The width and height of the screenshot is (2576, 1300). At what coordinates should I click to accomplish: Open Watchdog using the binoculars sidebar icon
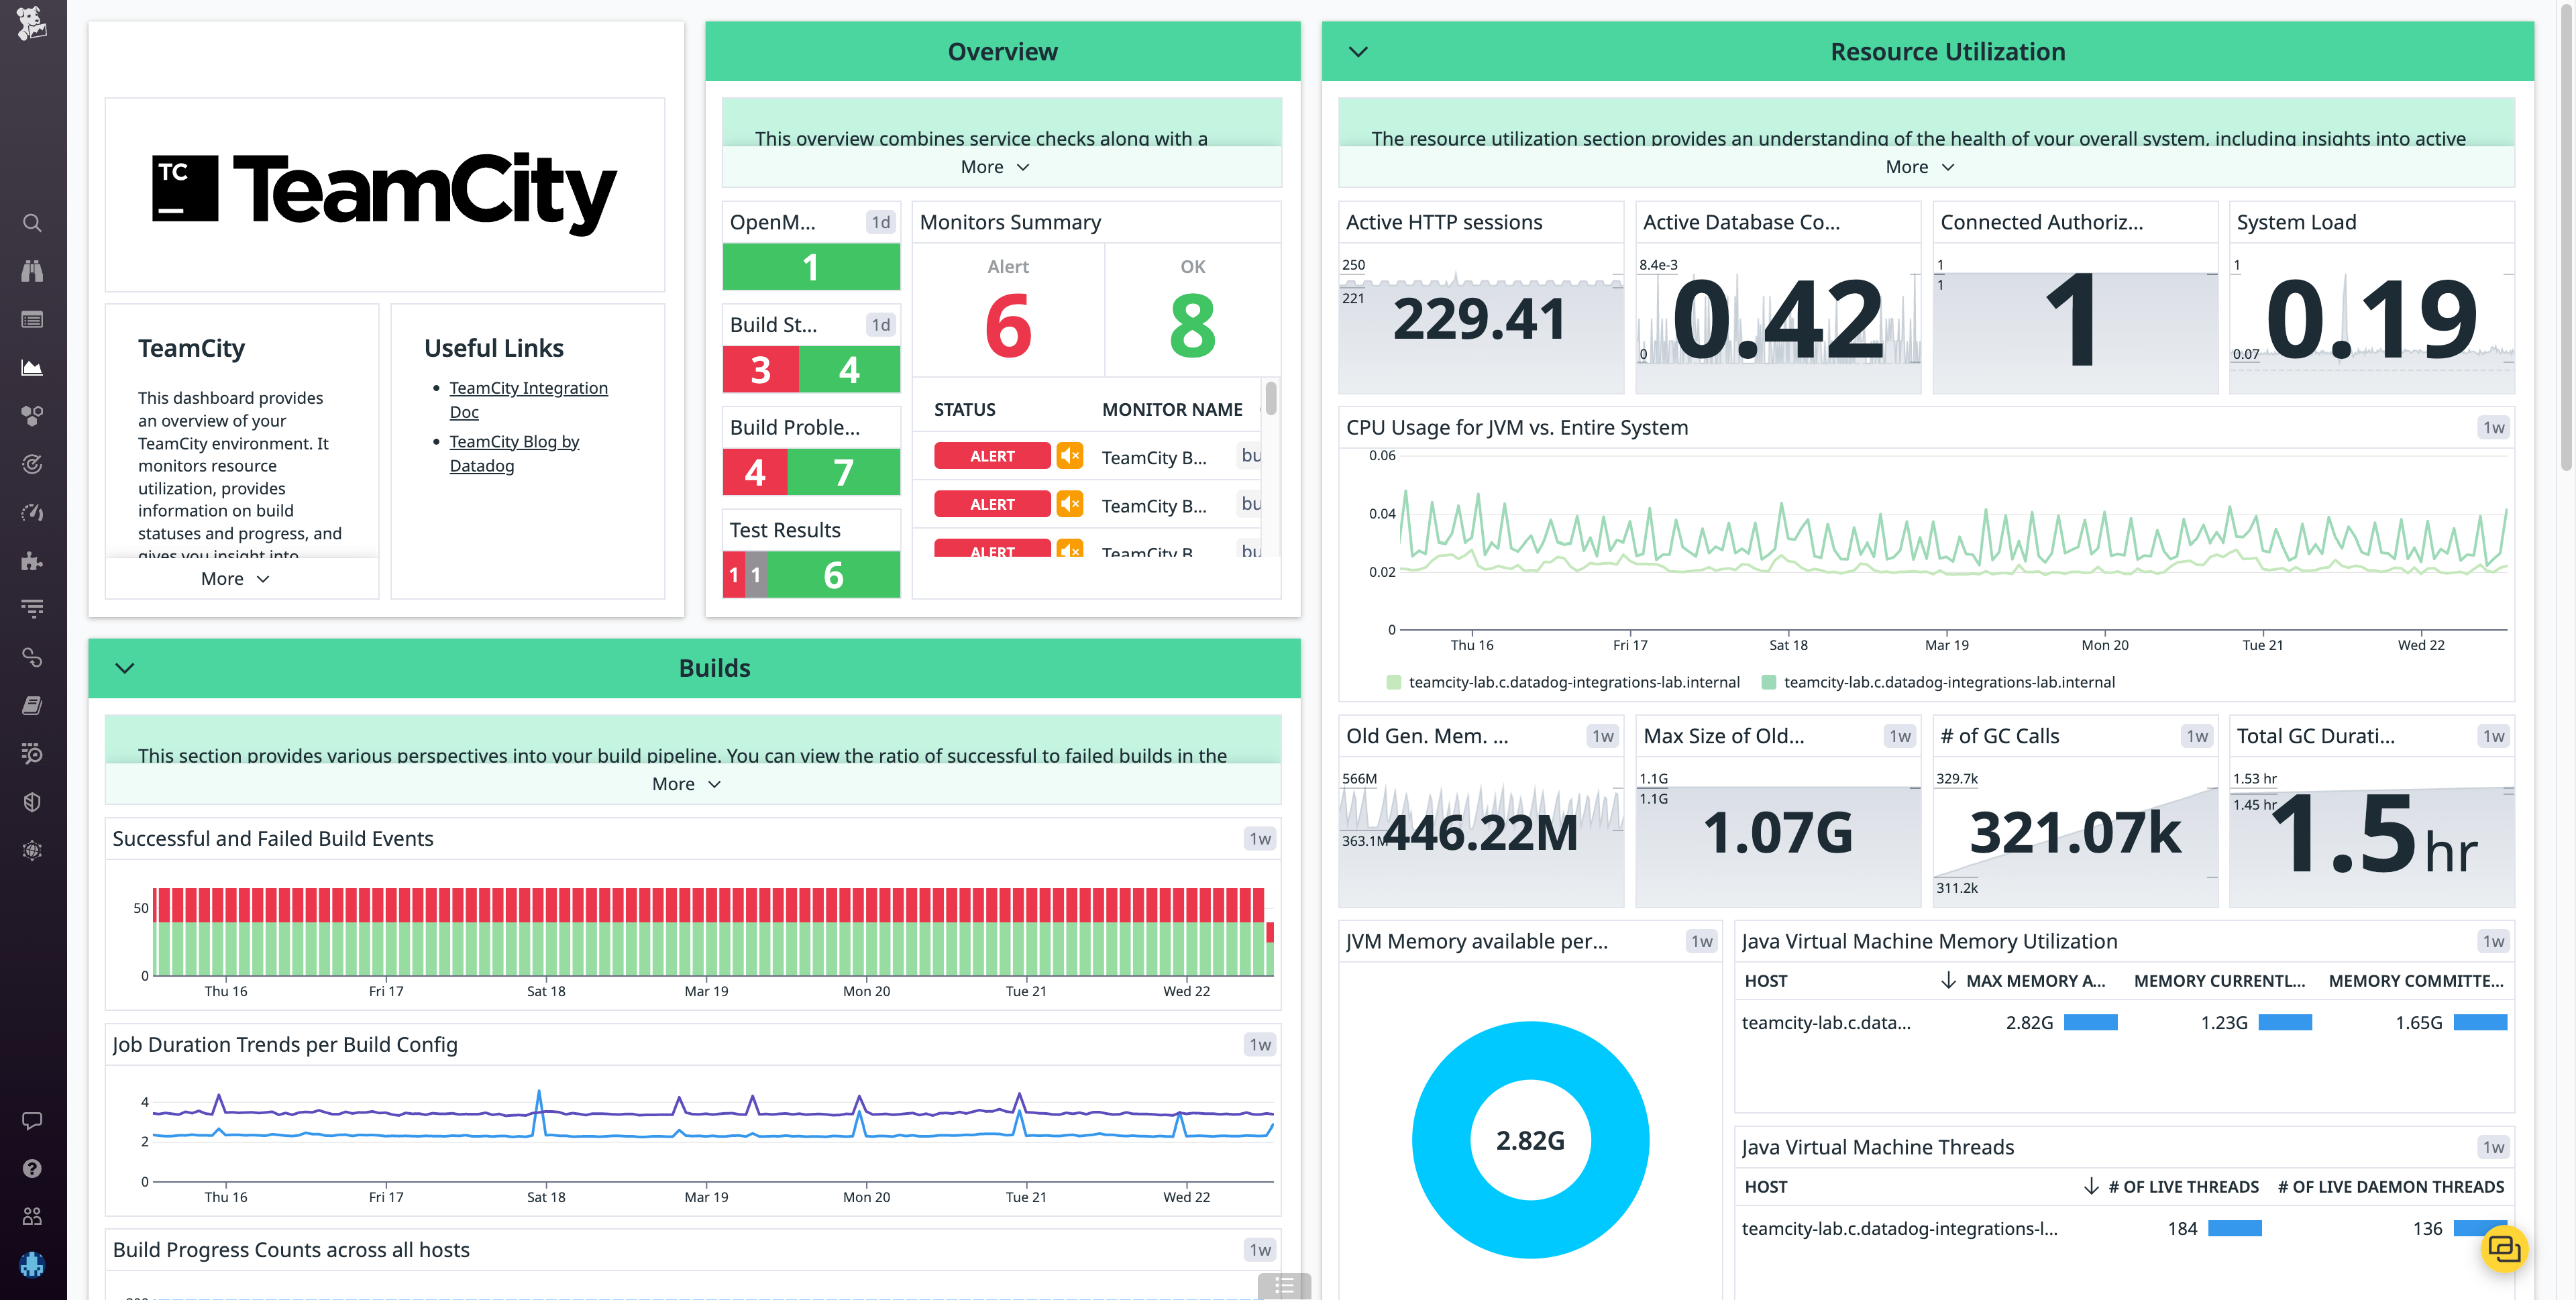click(x=32, y=271)
